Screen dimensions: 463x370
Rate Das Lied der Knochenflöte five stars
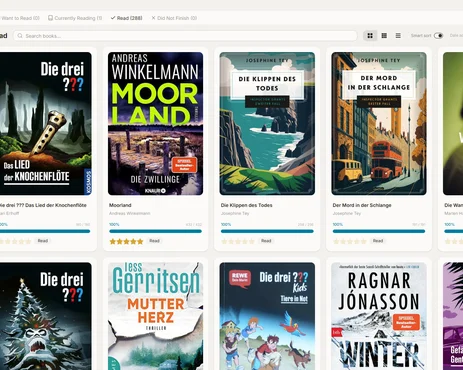coord(29,241)
